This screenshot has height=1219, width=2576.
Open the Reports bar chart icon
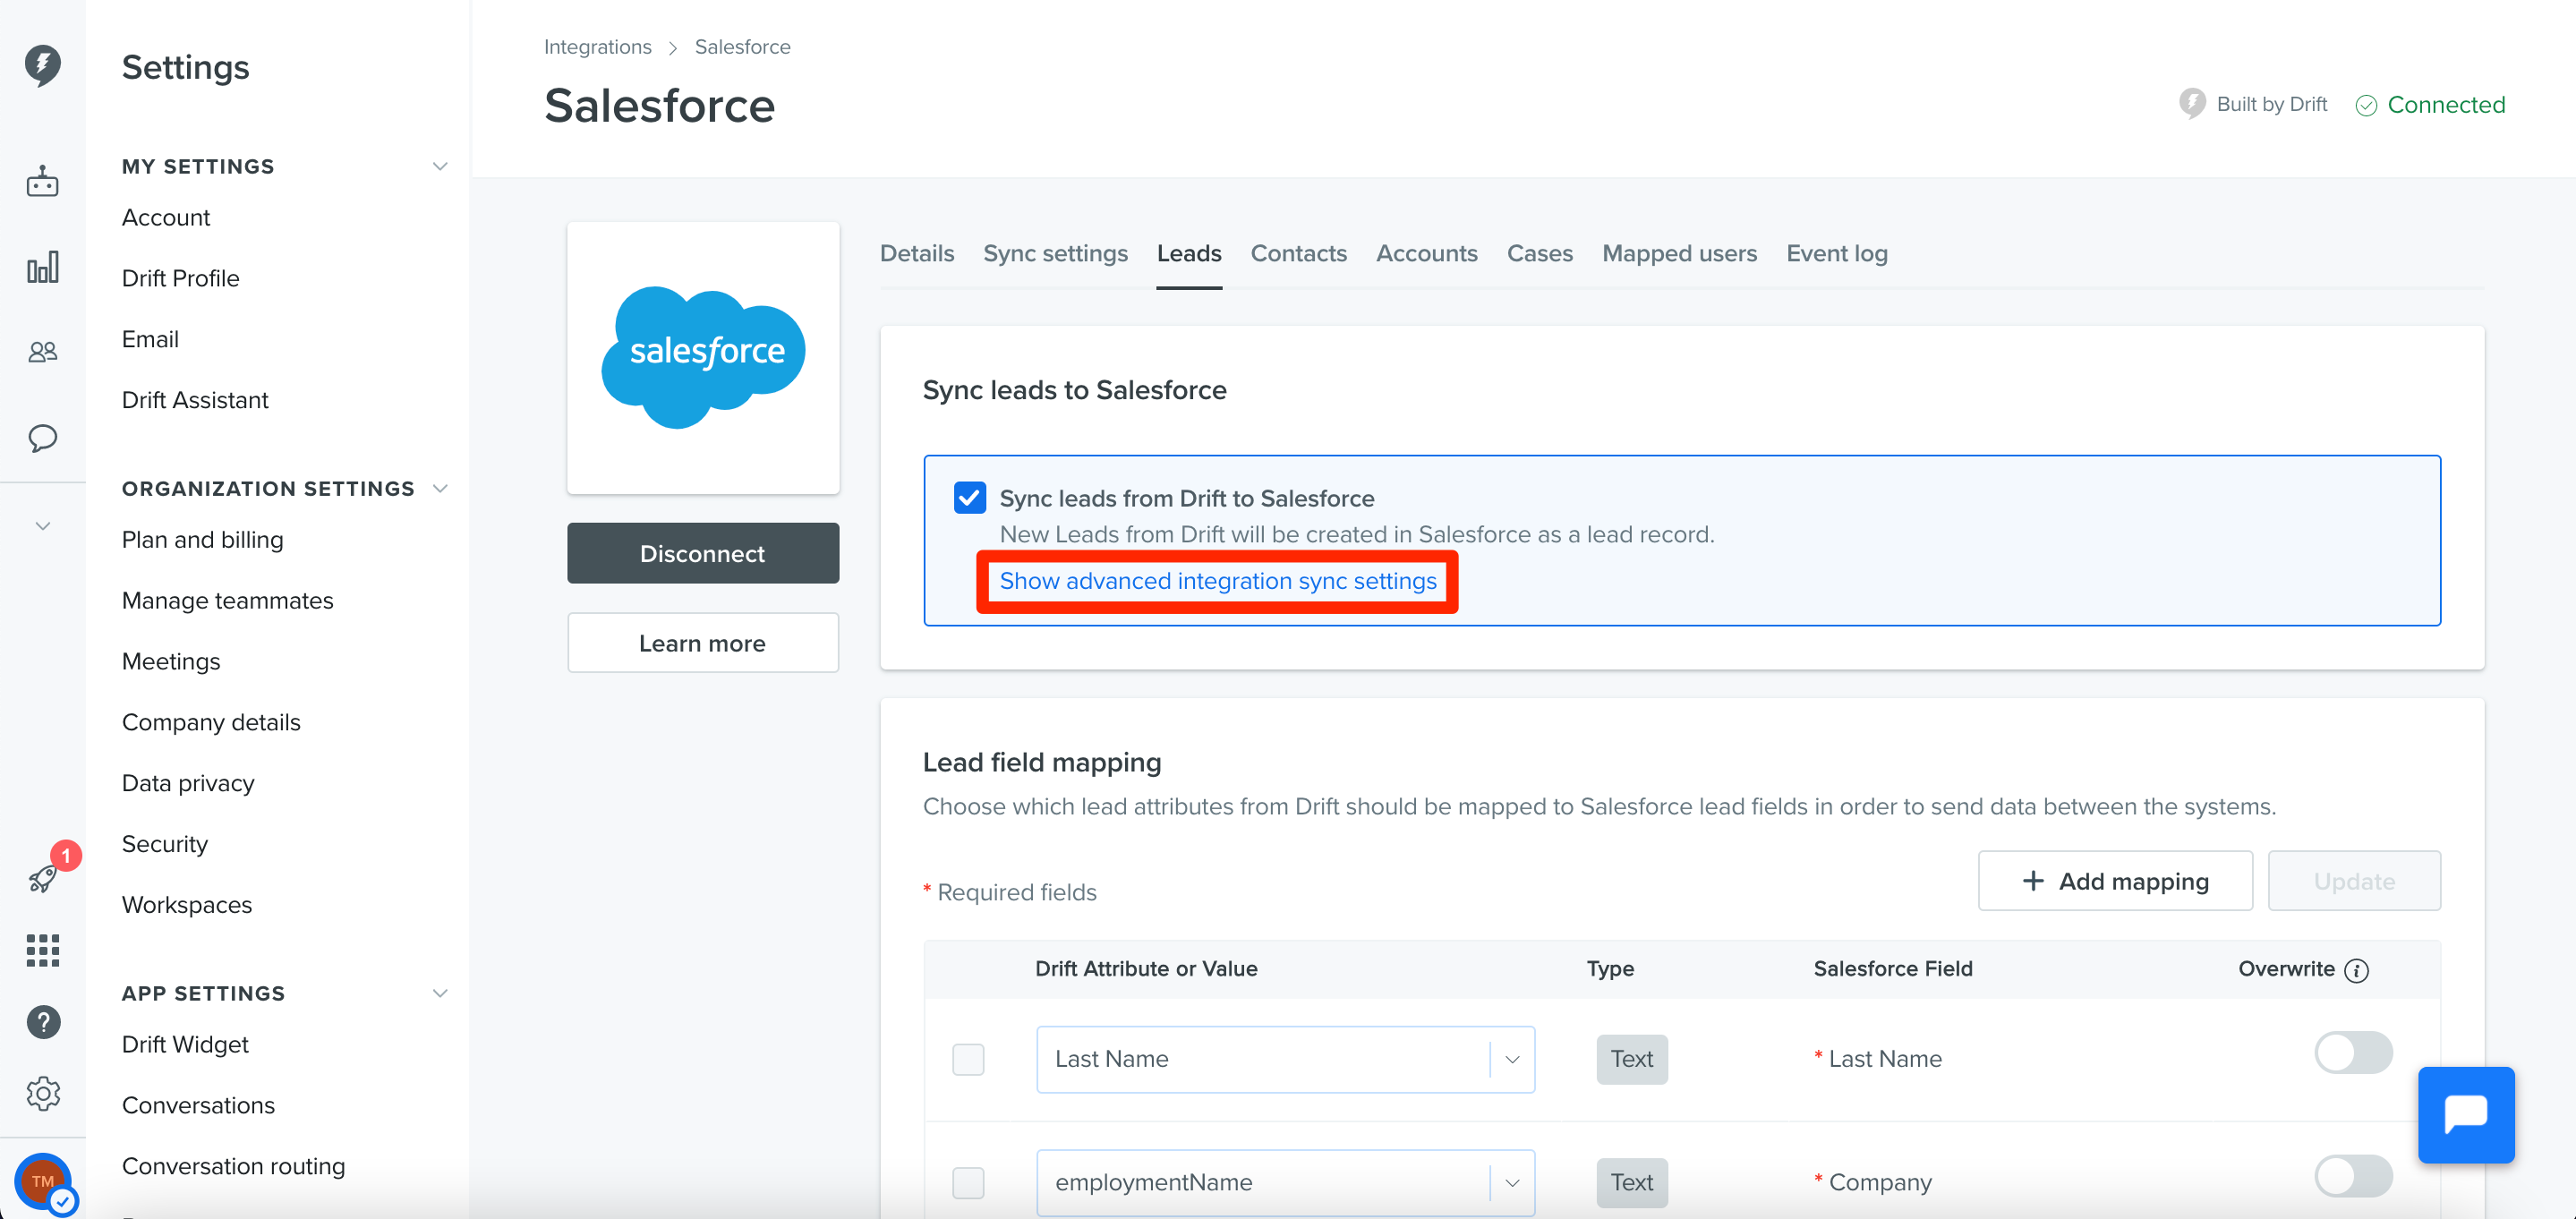click(x=42, y=267)
